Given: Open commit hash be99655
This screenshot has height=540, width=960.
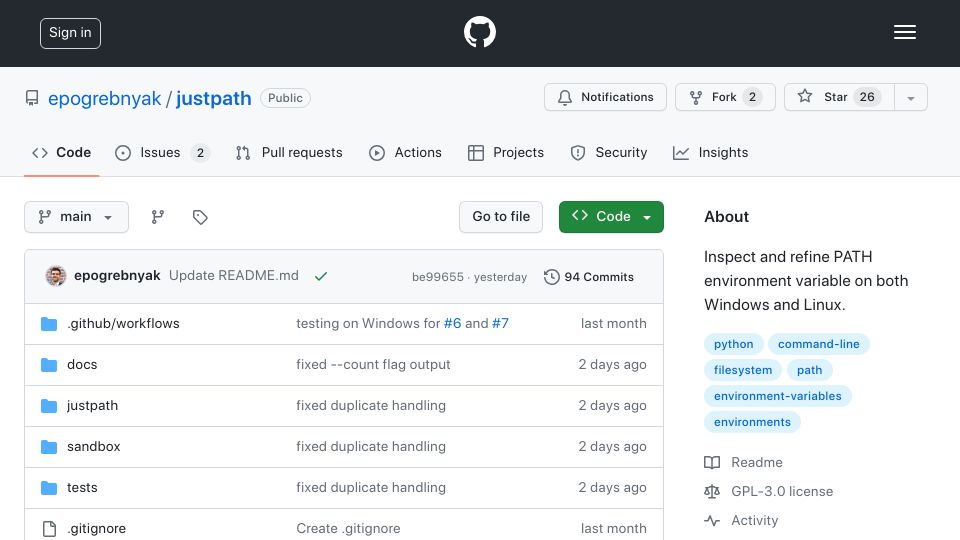Looking at the screenshot, I should pos(438,277).
